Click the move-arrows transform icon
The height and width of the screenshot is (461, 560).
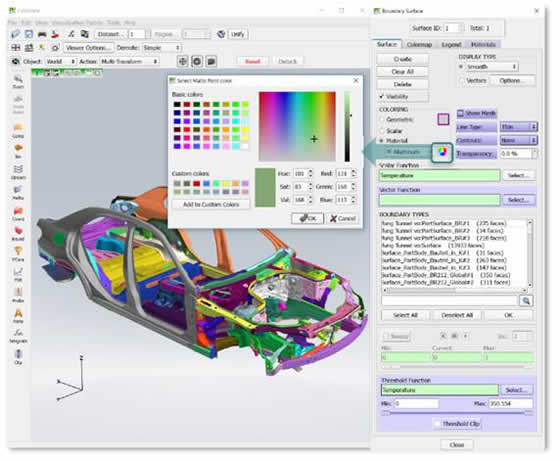(182, 61)
